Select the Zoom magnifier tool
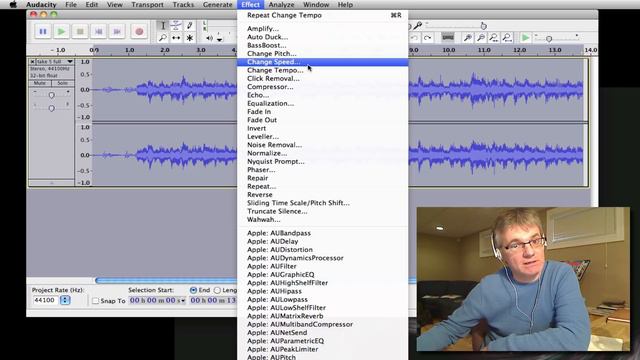This screenshot has height=360, width=640. point(162,38)
